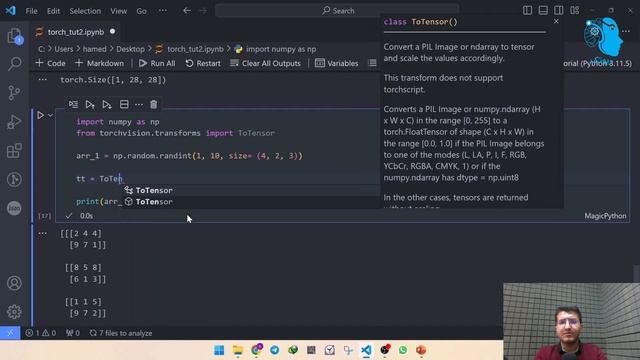The height and width of the screenshot is (360, 640).
Task: Go forward with the navigation arrow
Action: pos(203,11)
